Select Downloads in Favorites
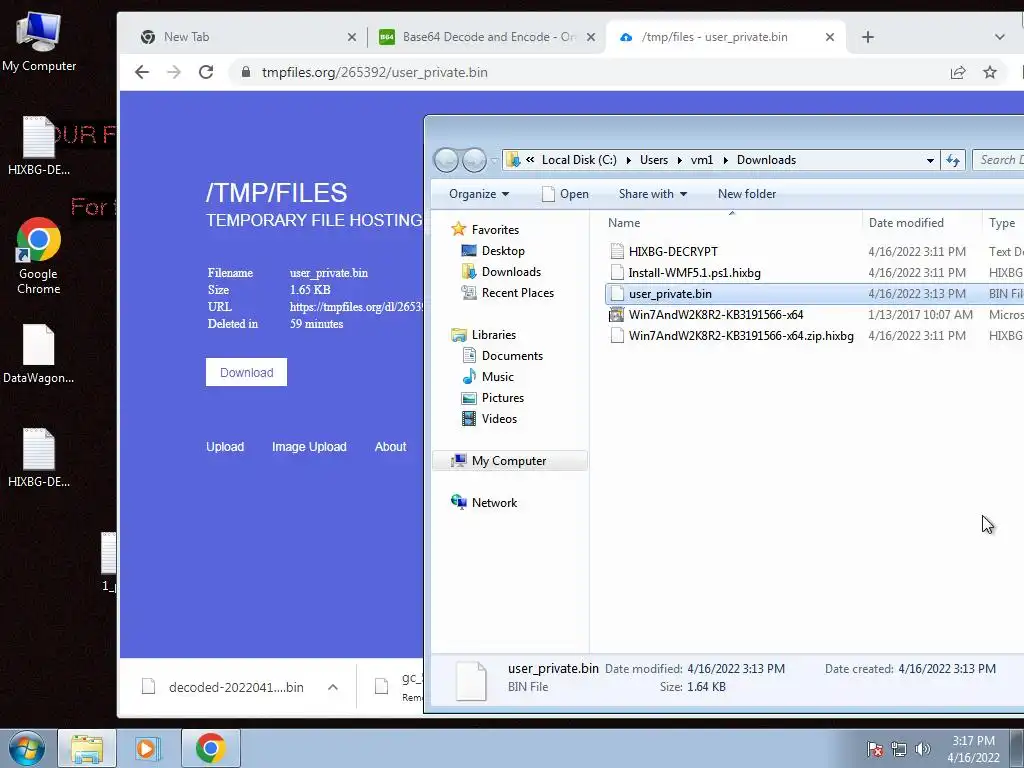This screenshot has height=768, width=1024. click(511, 272)
